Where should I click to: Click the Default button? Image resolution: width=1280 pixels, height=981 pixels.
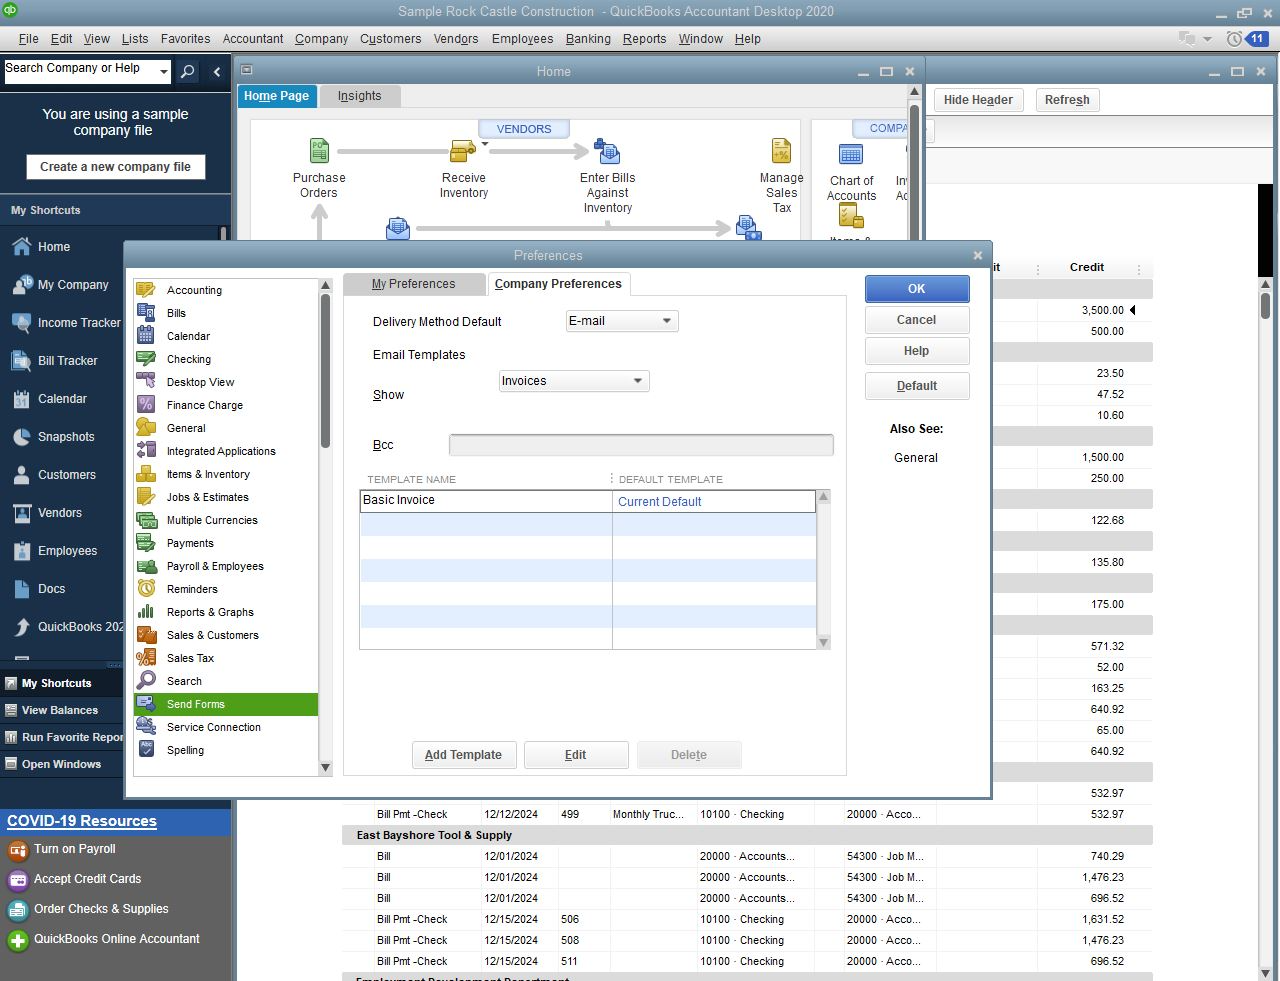[917, 386]
